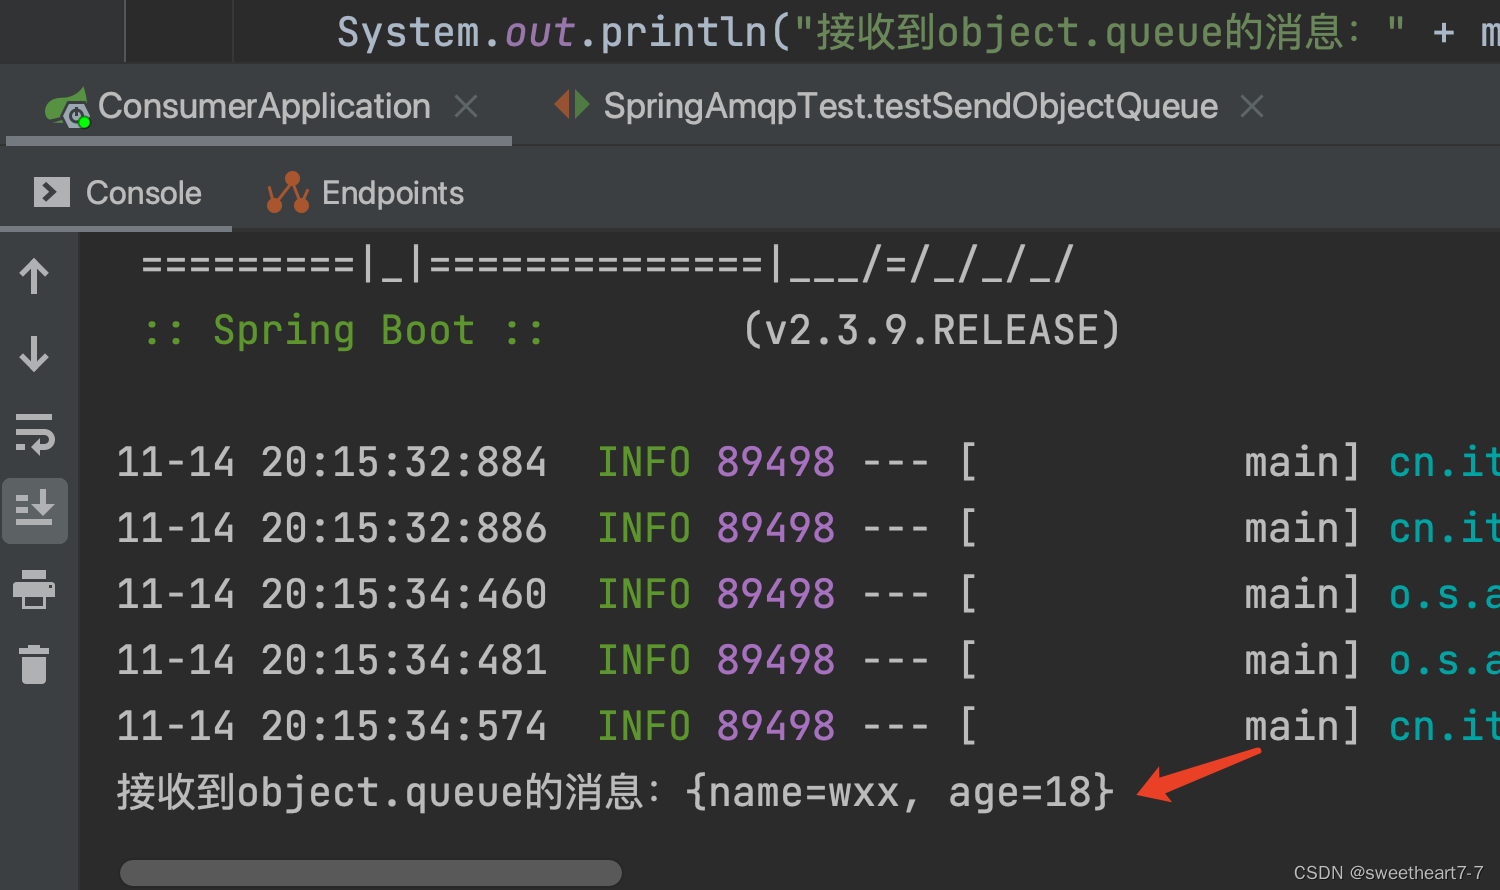
Task: Print the console output
Action: [34, 589]
